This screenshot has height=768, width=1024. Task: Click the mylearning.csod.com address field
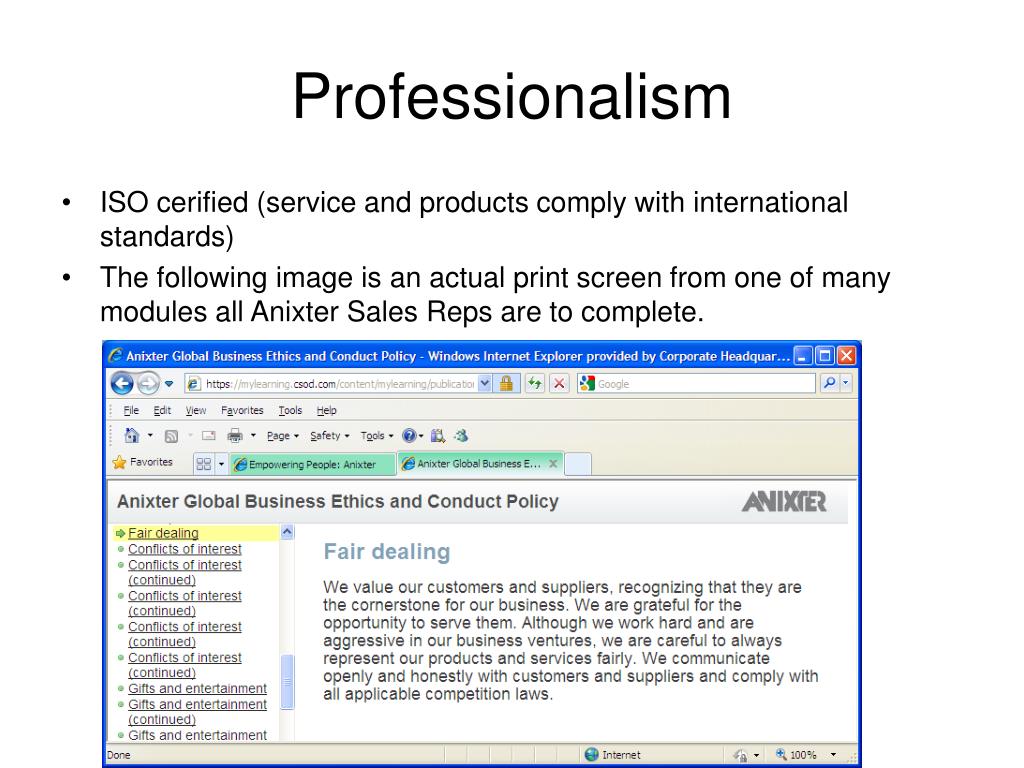[340, 384]
